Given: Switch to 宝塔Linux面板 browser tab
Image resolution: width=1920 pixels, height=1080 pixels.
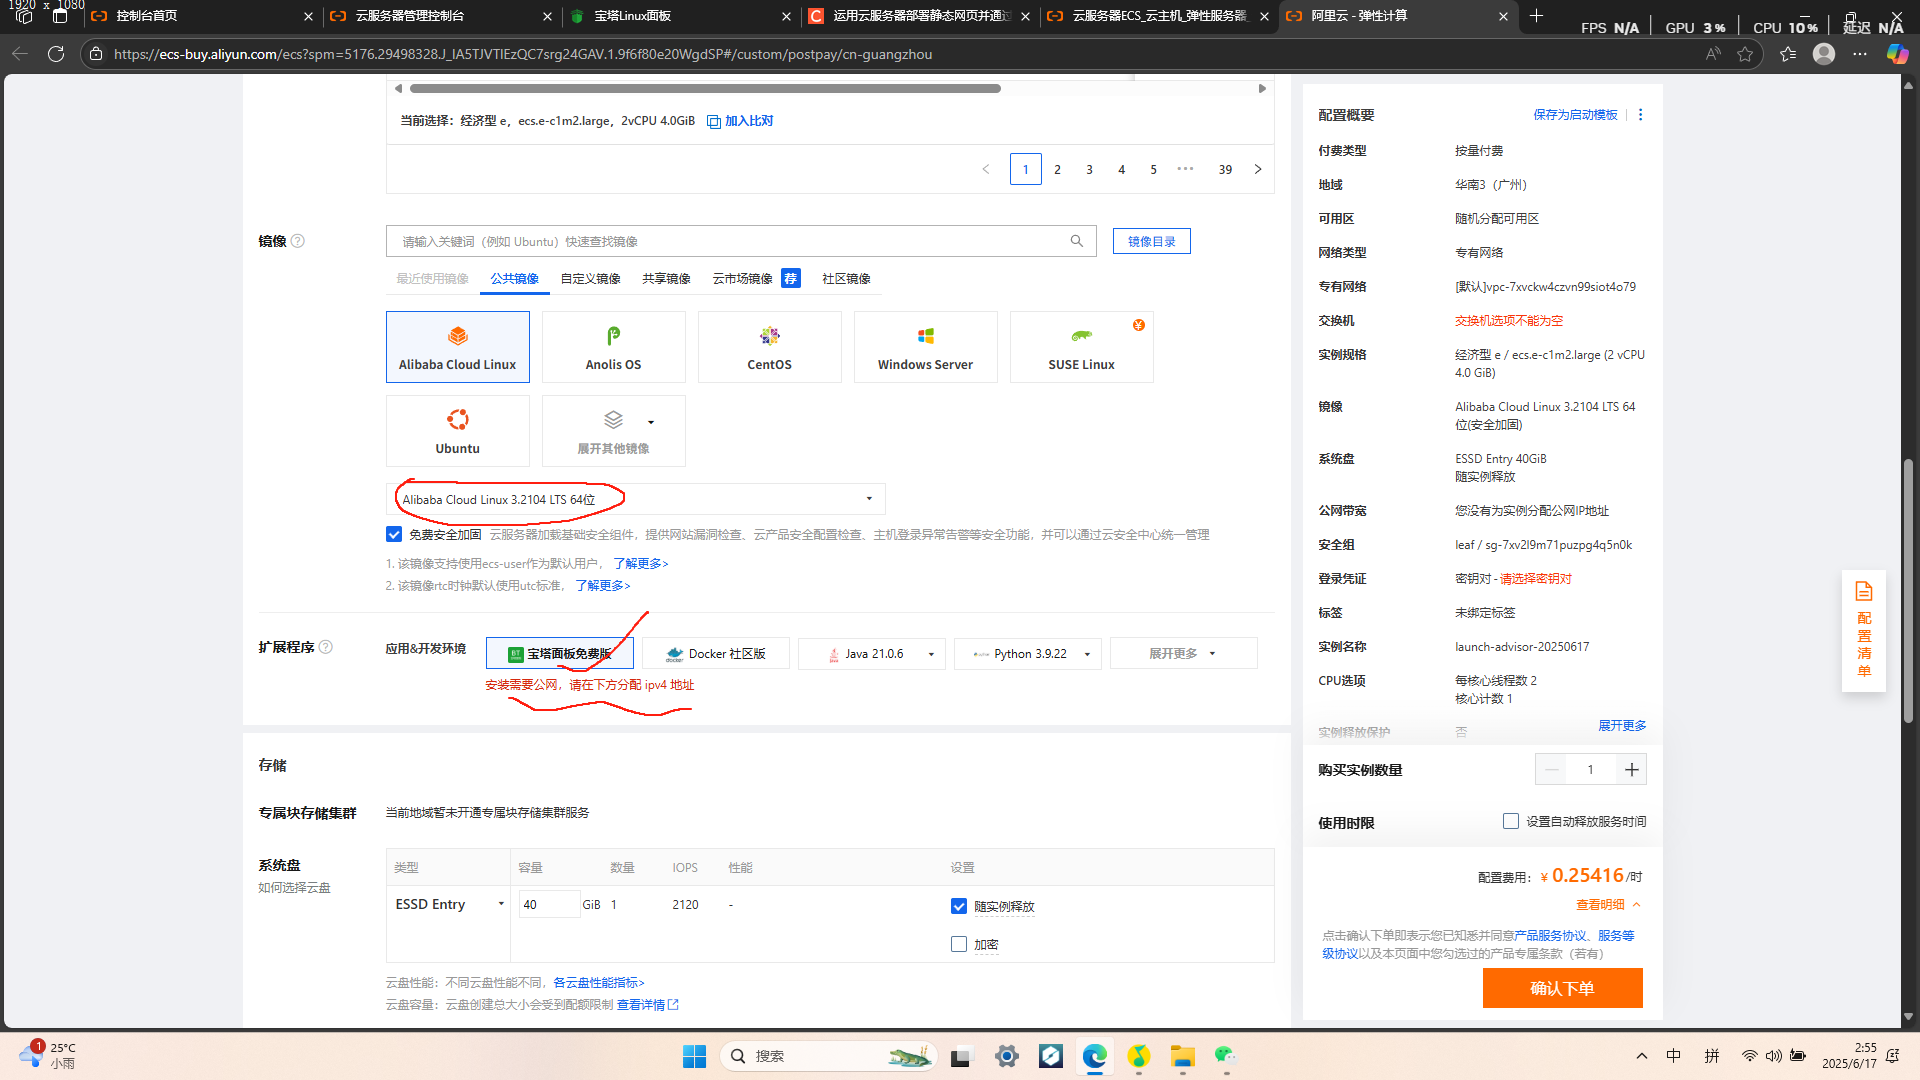Looking at the screenshot, I should pyautogui.click(x=680, y=16).
